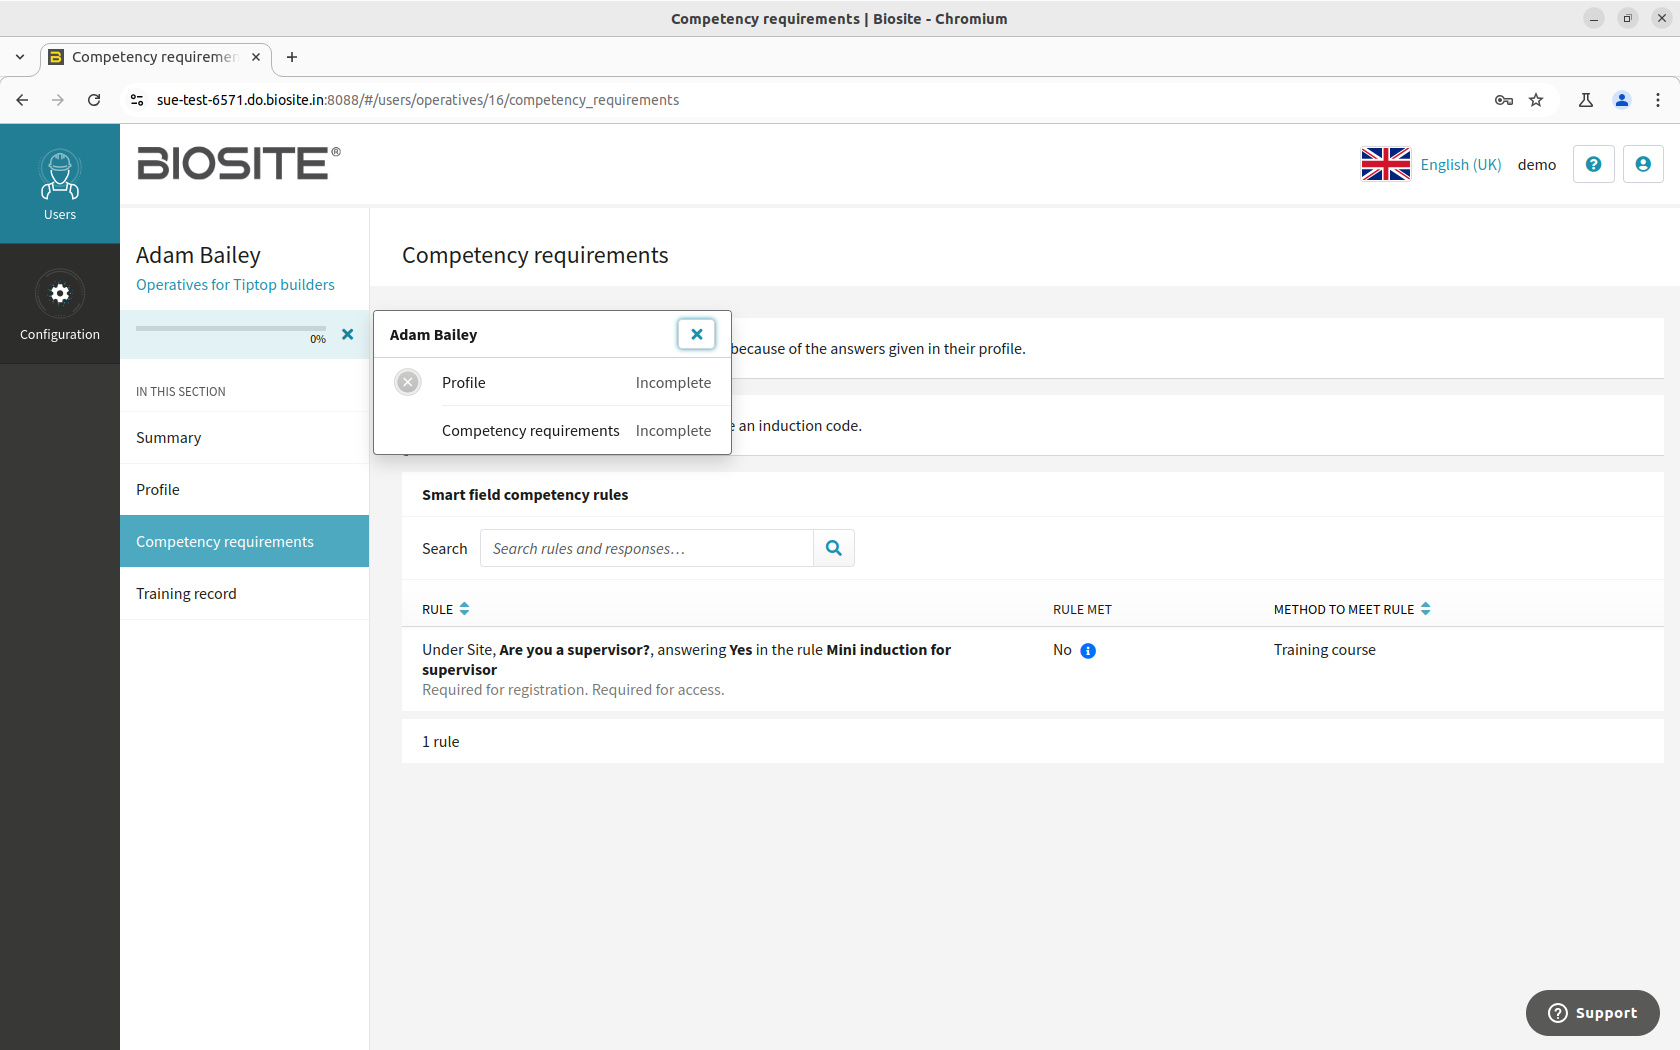The height and width of the screenshot is (1050, 1680).
Task: Select Profile in the section menu
Action: coord(158,490)
